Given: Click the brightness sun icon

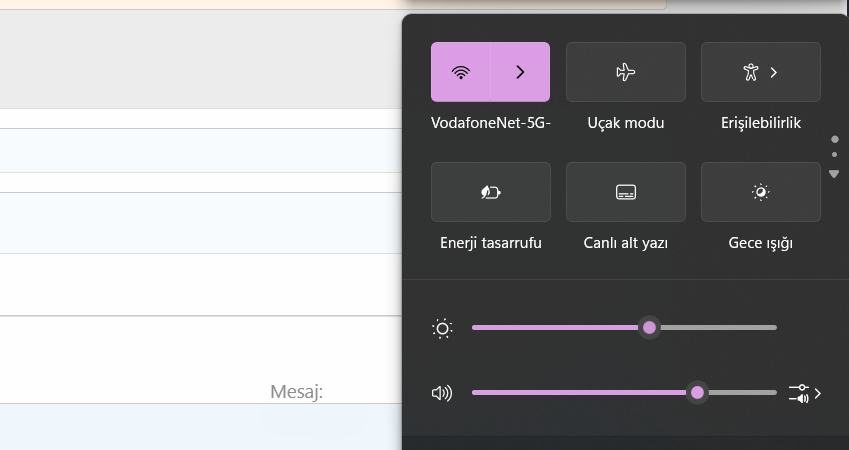Looking at the screenshot, I should (442, 328).
